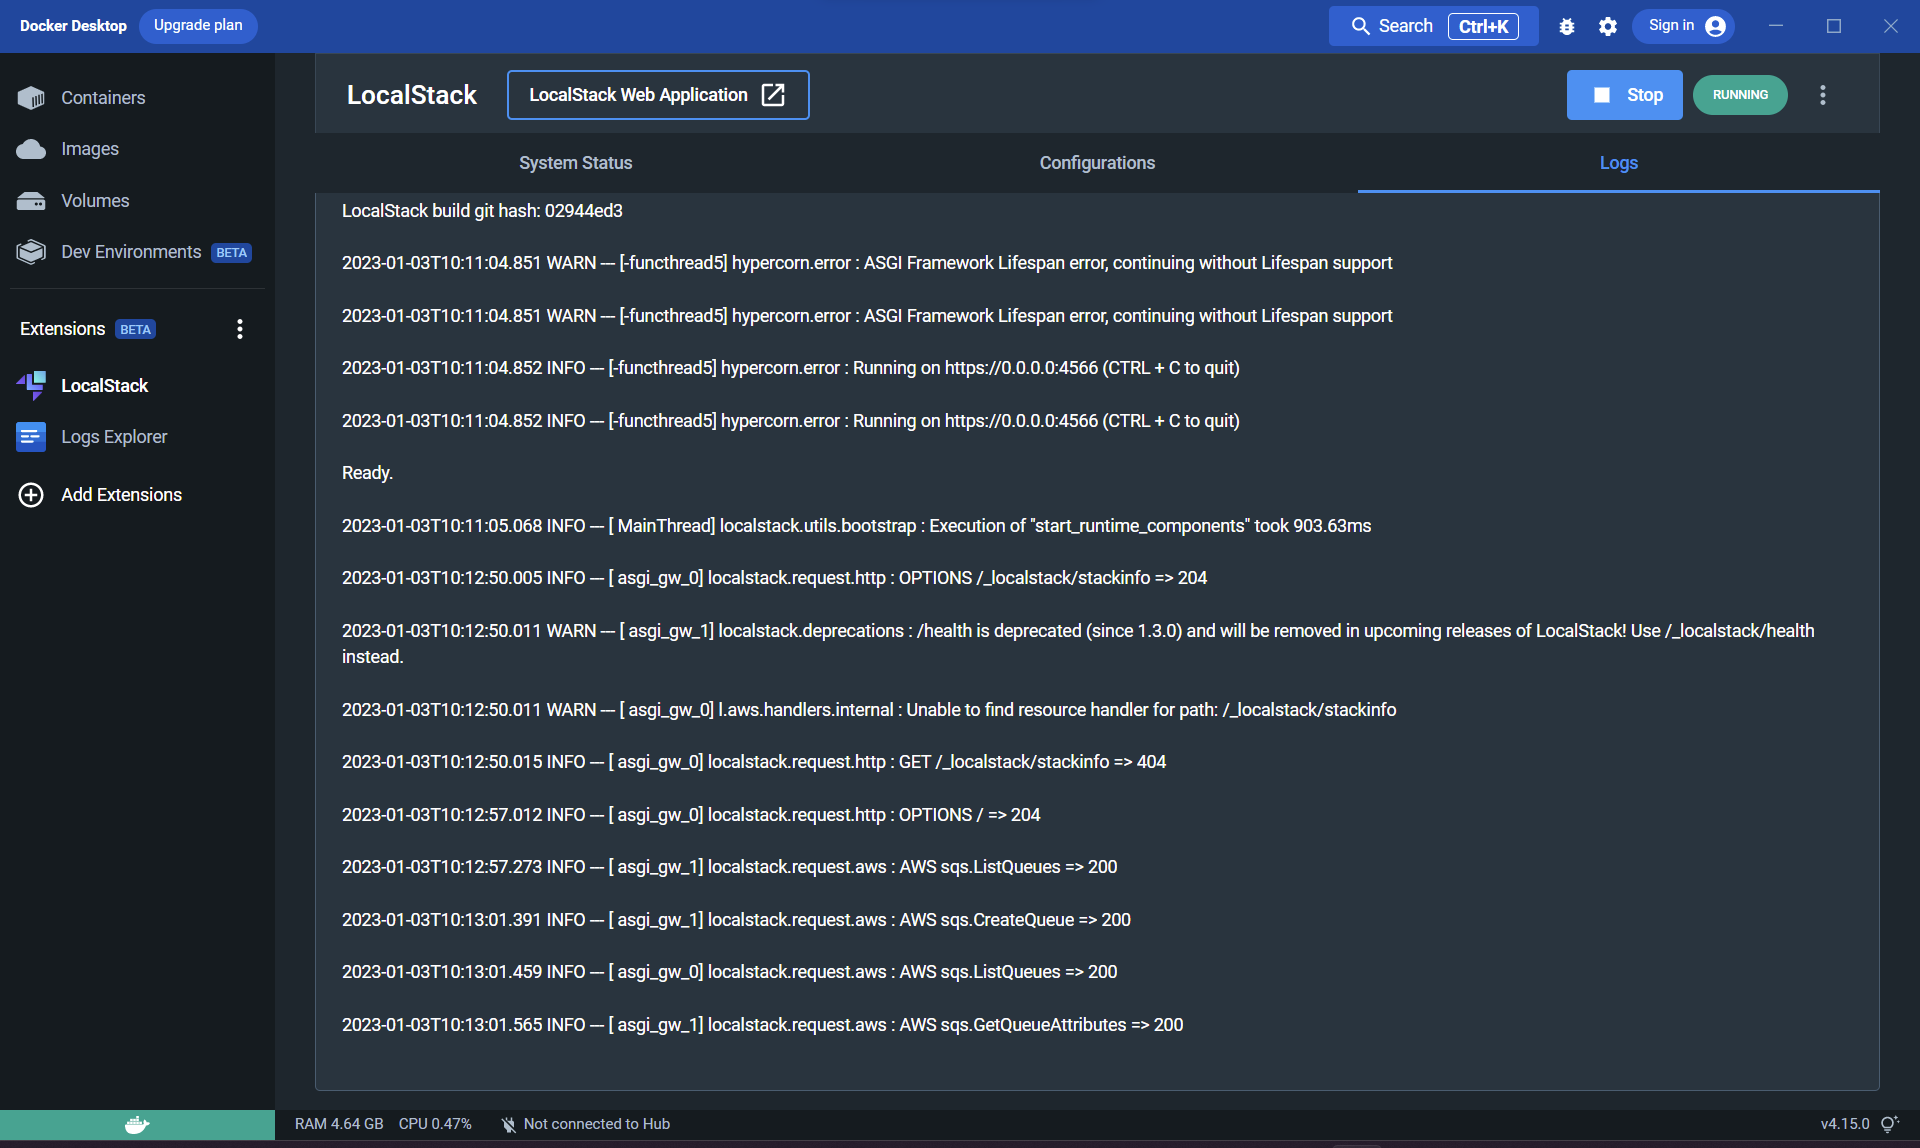Image resolution: width=1920 pixels, height=1148 pixels.
Task: Switch to the System Status tab
Action: [575, 163]
